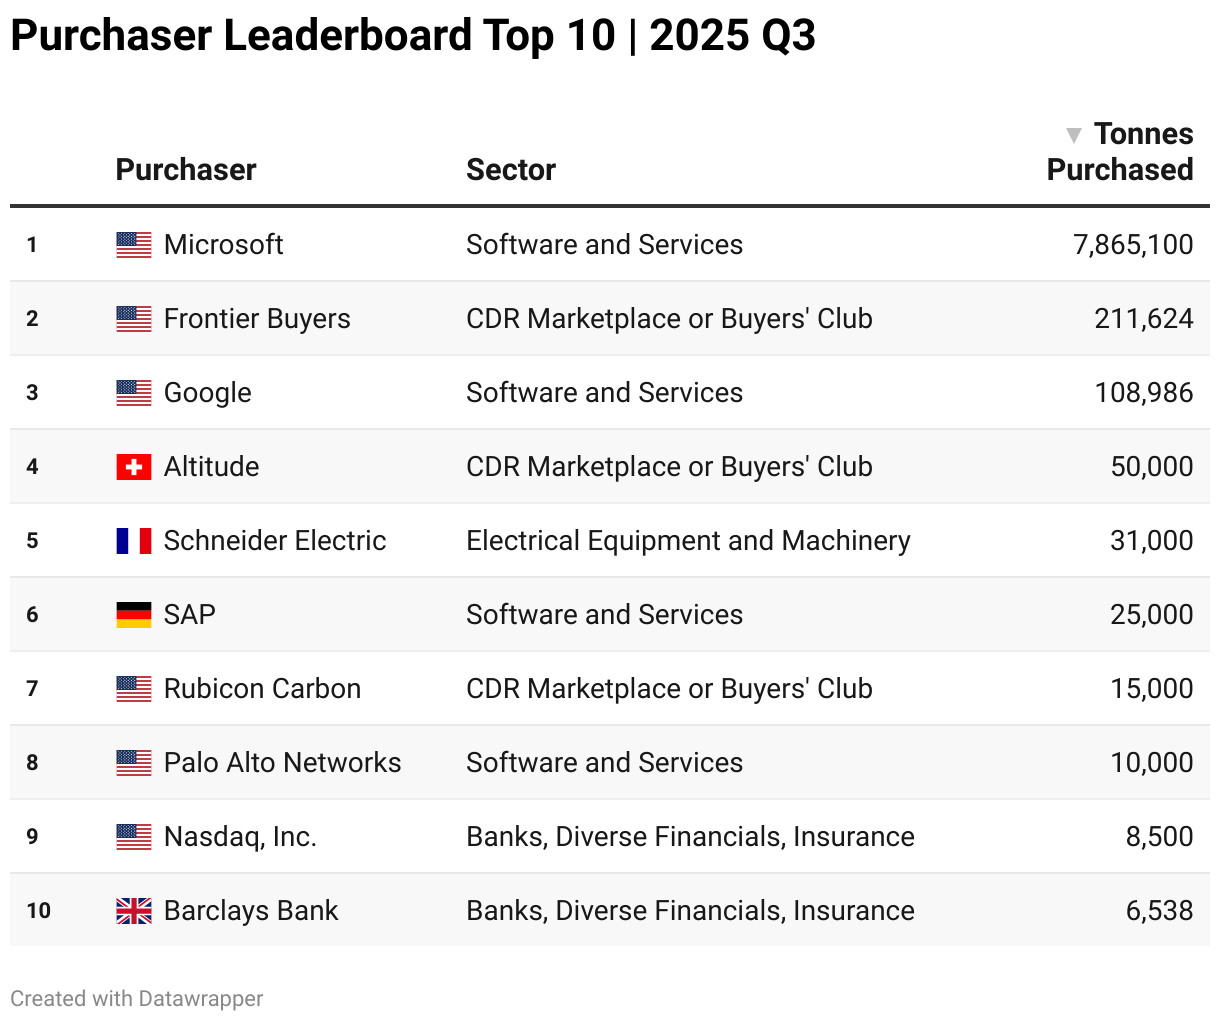Open the Created with Datawrapper link
1220x1022 pixels.
pyautogui.click(x=137, y=998)
